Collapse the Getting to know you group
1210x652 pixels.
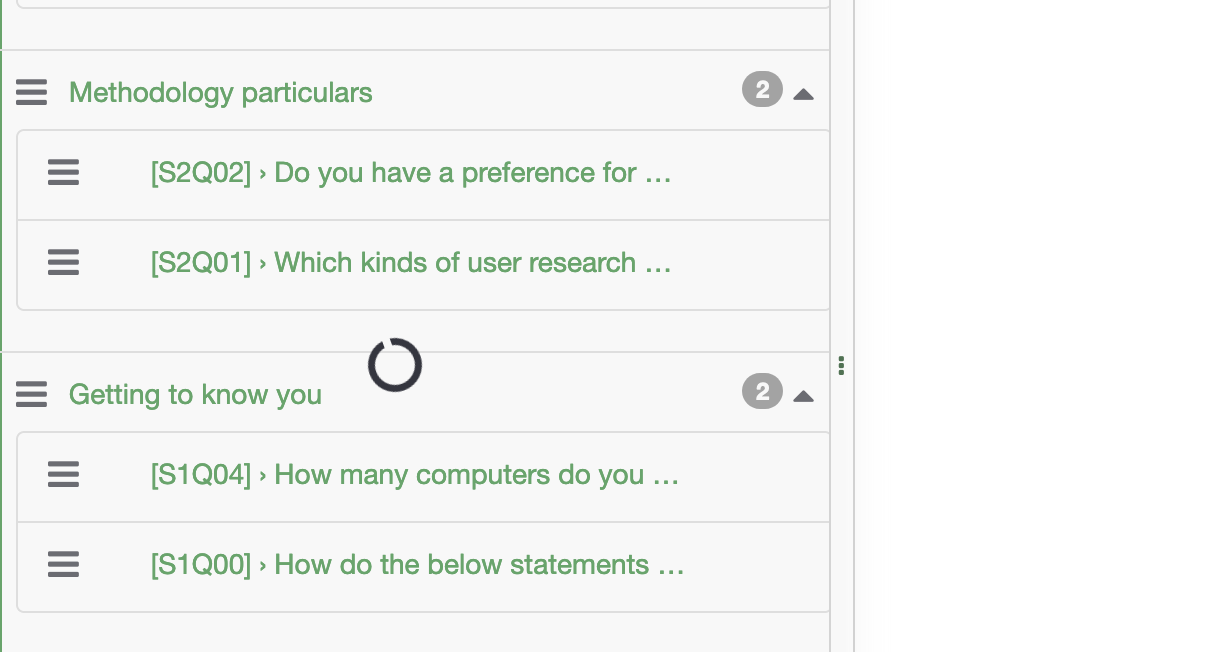point(803,396)
